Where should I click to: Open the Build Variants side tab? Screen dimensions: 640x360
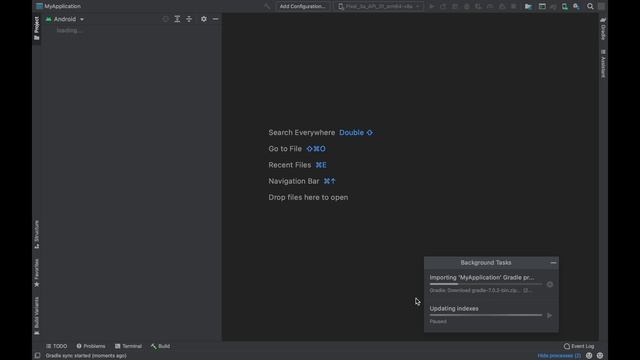click(37, 316)
